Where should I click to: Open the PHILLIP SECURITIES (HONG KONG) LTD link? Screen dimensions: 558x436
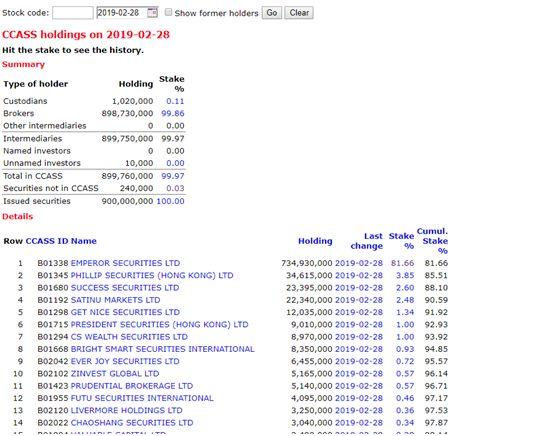tap(152, 275)
